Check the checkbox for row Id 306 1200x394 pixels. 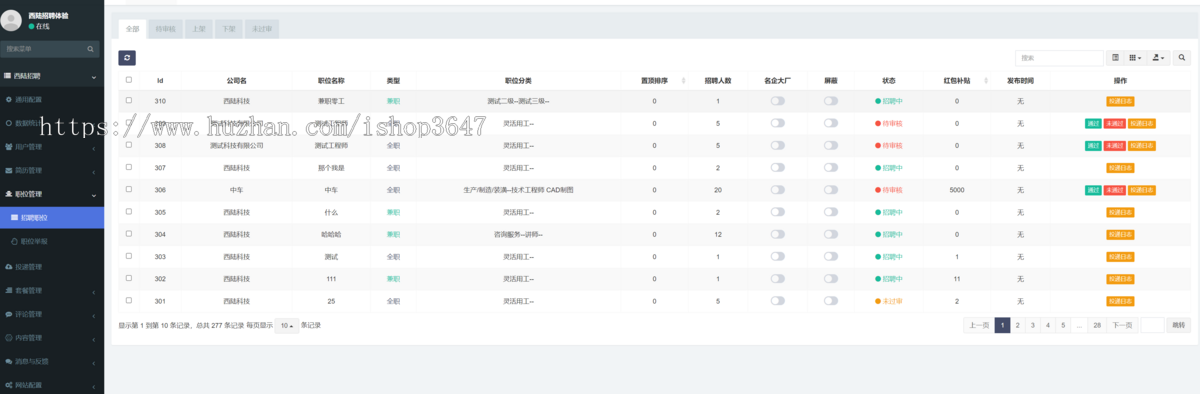[x=128, y=189]
